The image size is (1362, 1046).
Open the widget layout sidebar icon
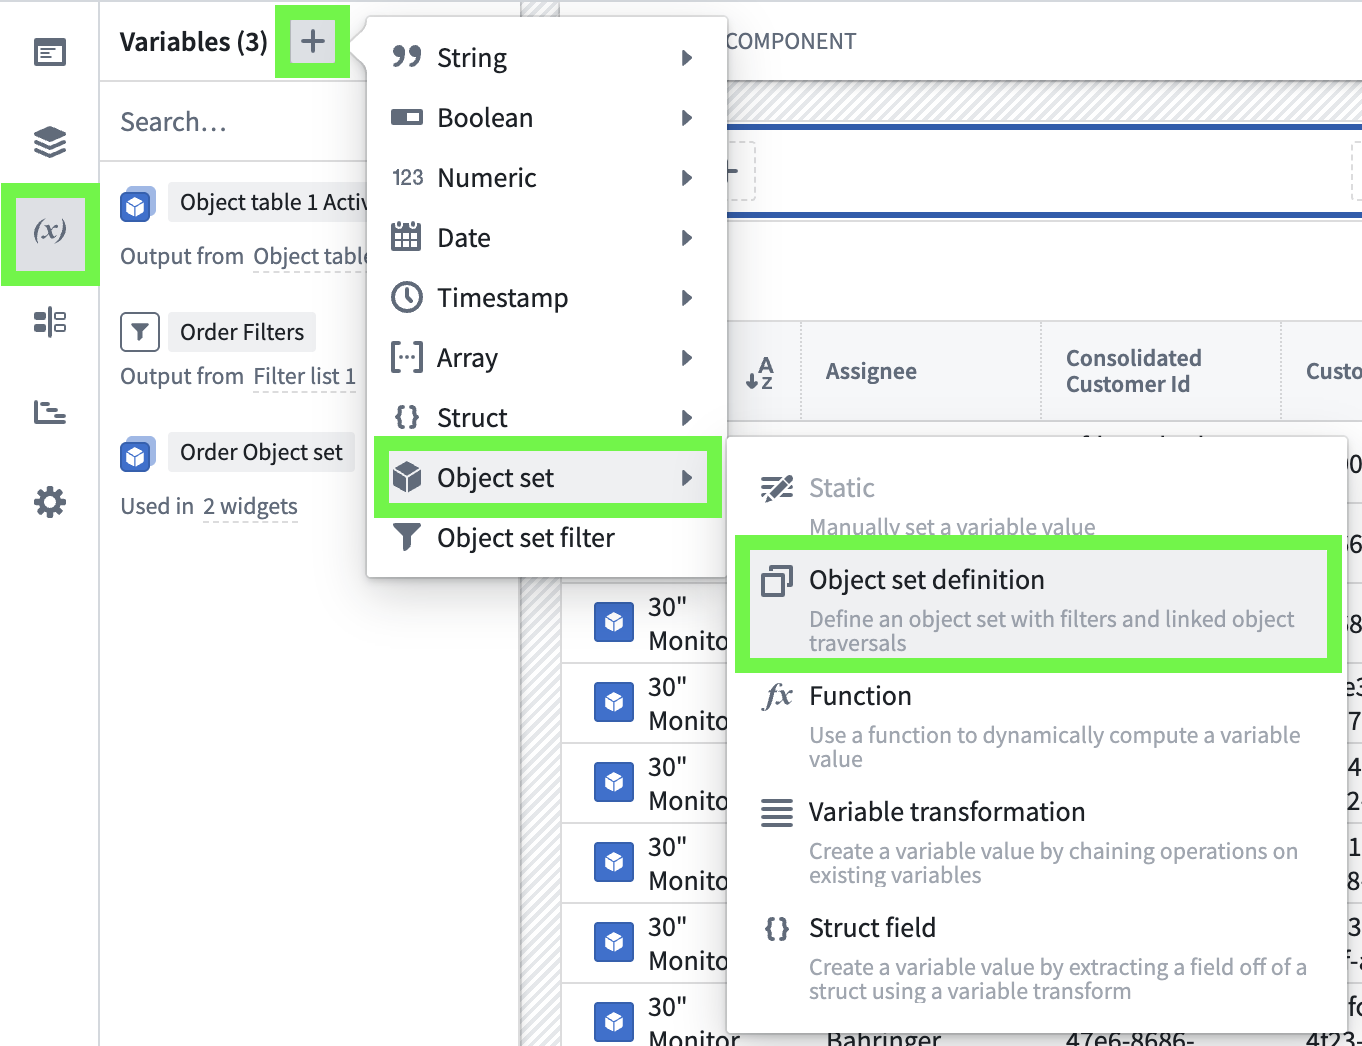(x=50, y=322)
